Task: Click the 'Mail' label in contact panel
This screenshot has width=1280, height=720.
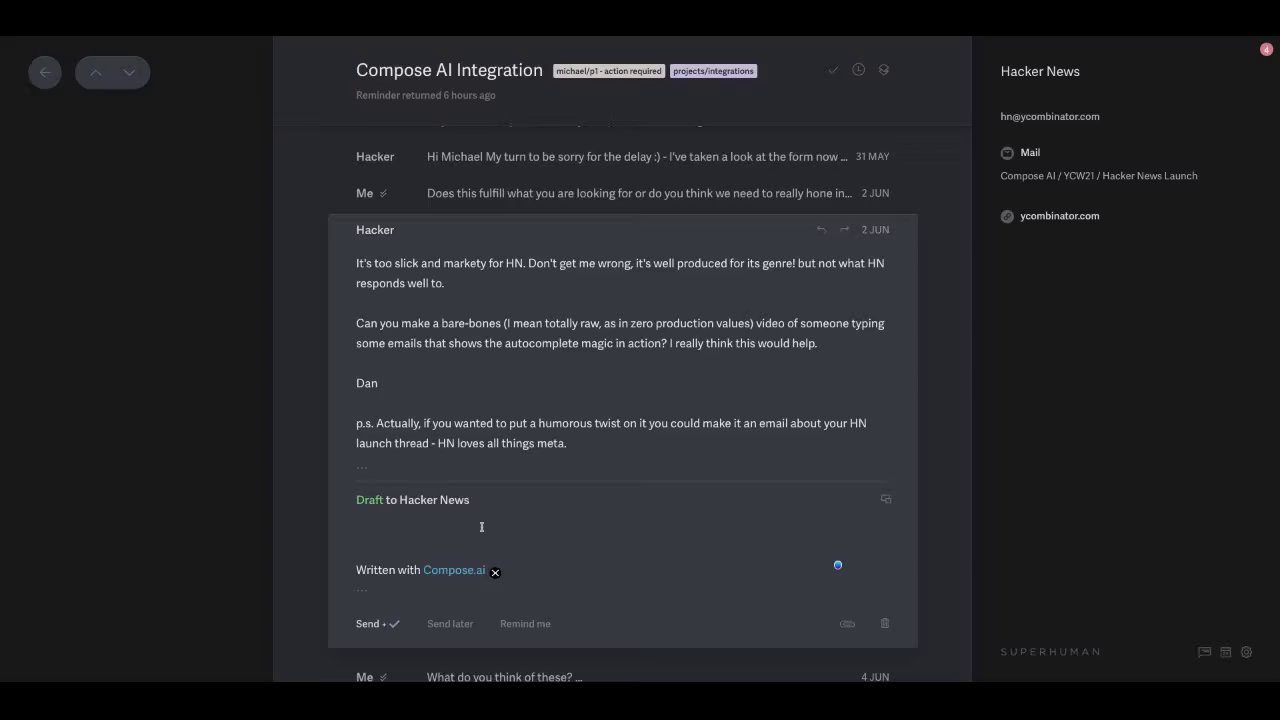Action: [1030, 153]
